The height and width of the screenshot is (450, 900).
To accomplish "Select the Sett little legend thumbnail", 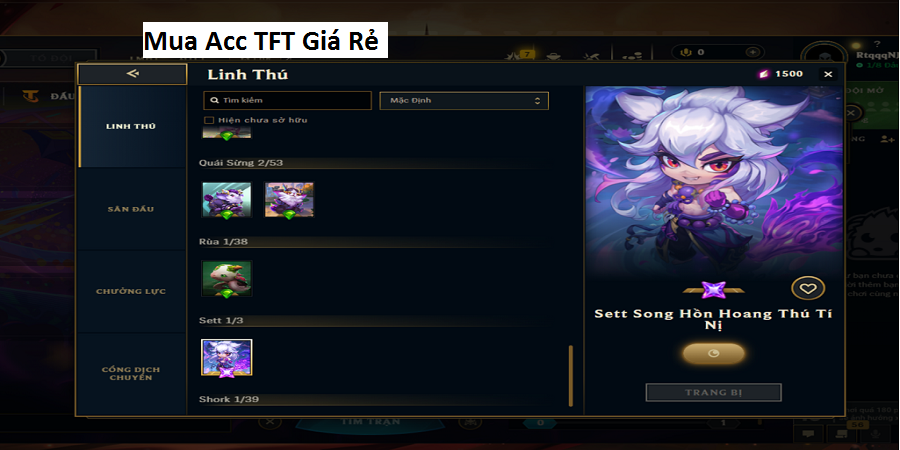I will click(x=227, y=358).
